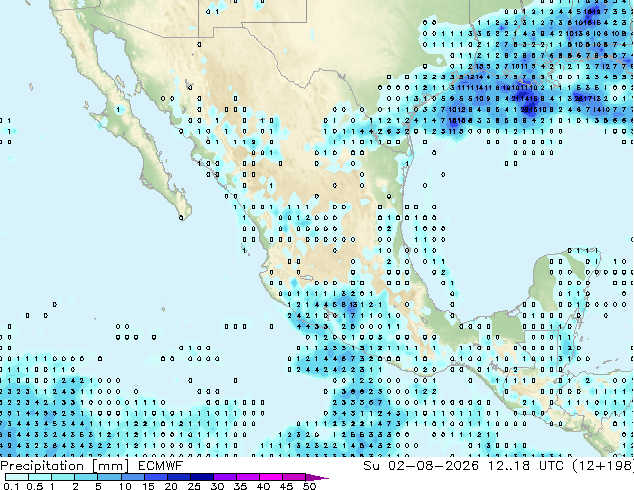Click the "Precipitation" title text
This screenshot has width=634, height=490.
[x=42, y=466]
